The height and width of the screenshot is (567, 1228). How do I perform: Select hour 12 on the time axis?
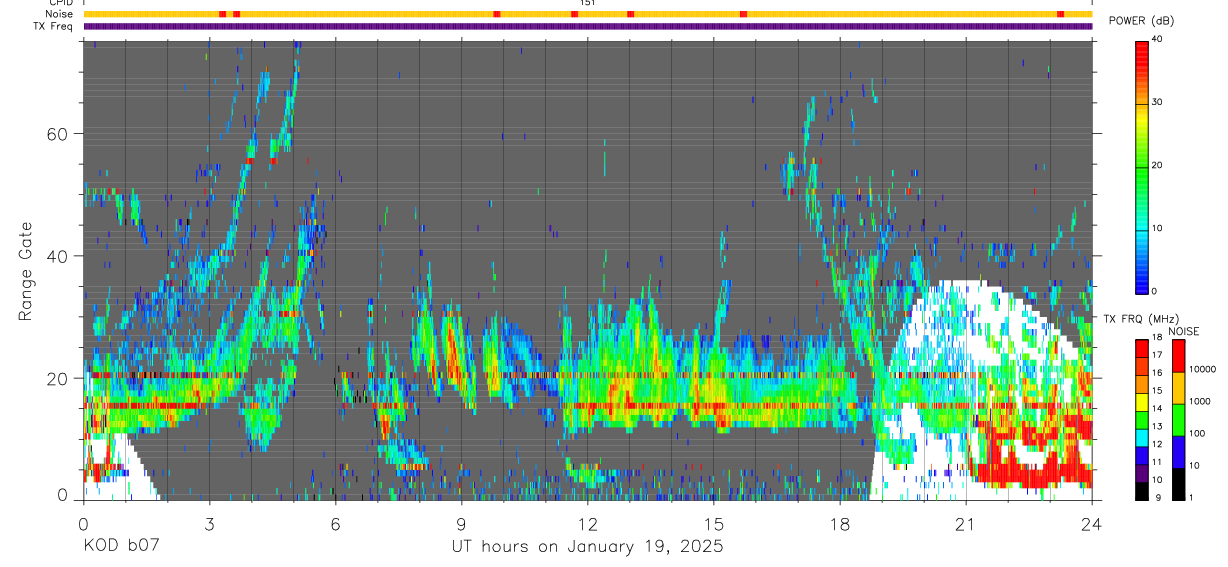point(588,524)
